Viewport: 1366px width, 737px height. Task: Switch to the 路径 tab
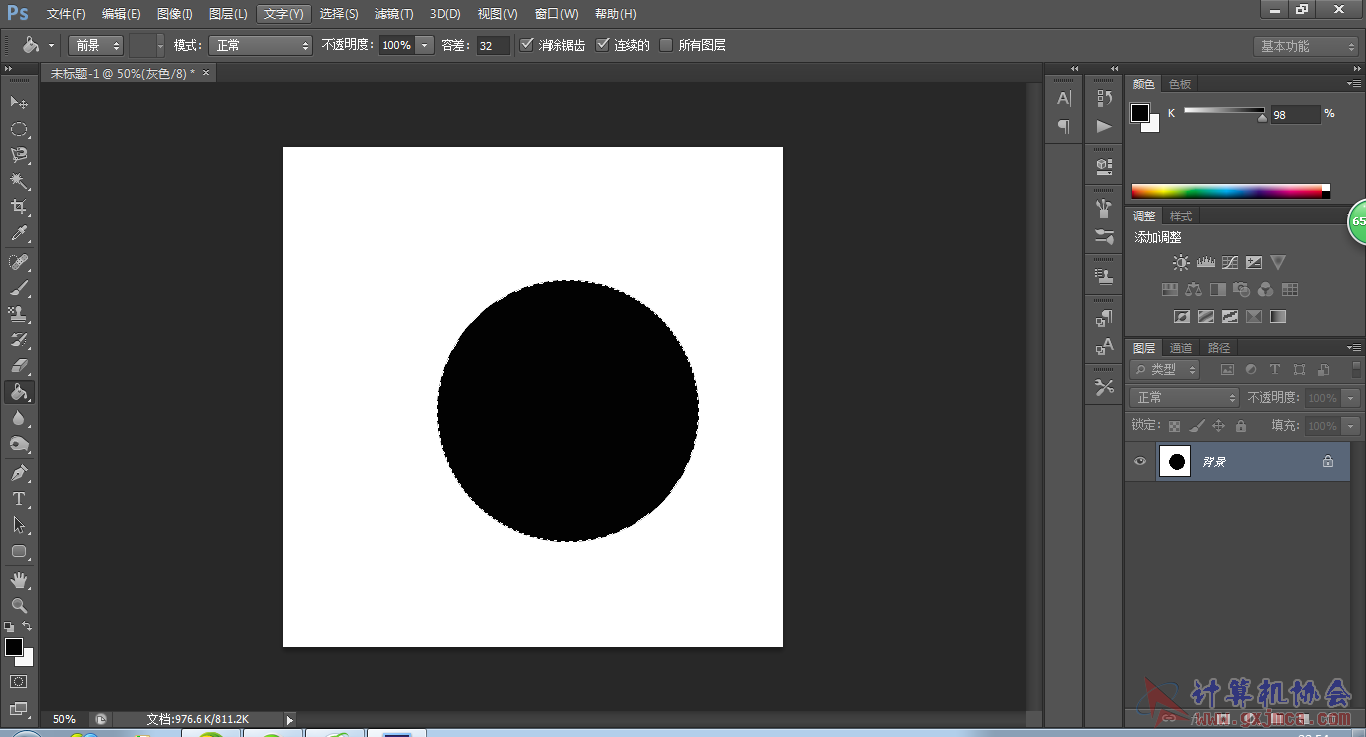pyautogui.click(x=1219, y=348)
